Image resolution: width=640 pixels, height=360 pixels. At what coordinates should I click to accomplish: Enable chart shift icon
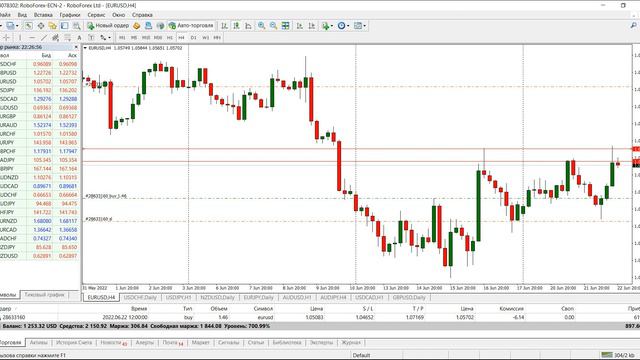(x=311, y=26)
